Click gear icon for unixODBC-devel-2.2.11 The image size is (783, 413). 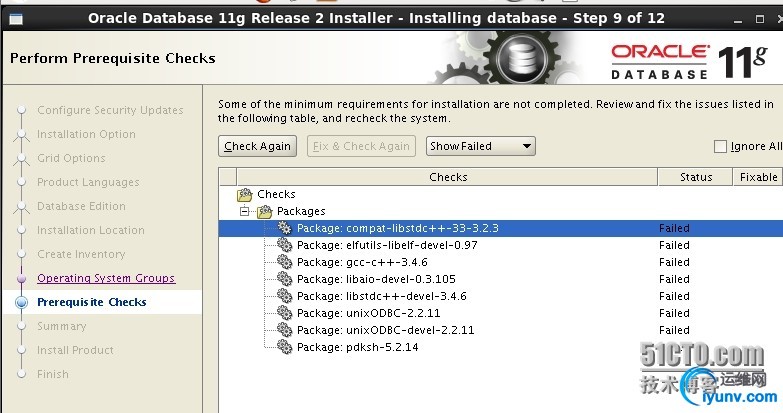point(285,330)
